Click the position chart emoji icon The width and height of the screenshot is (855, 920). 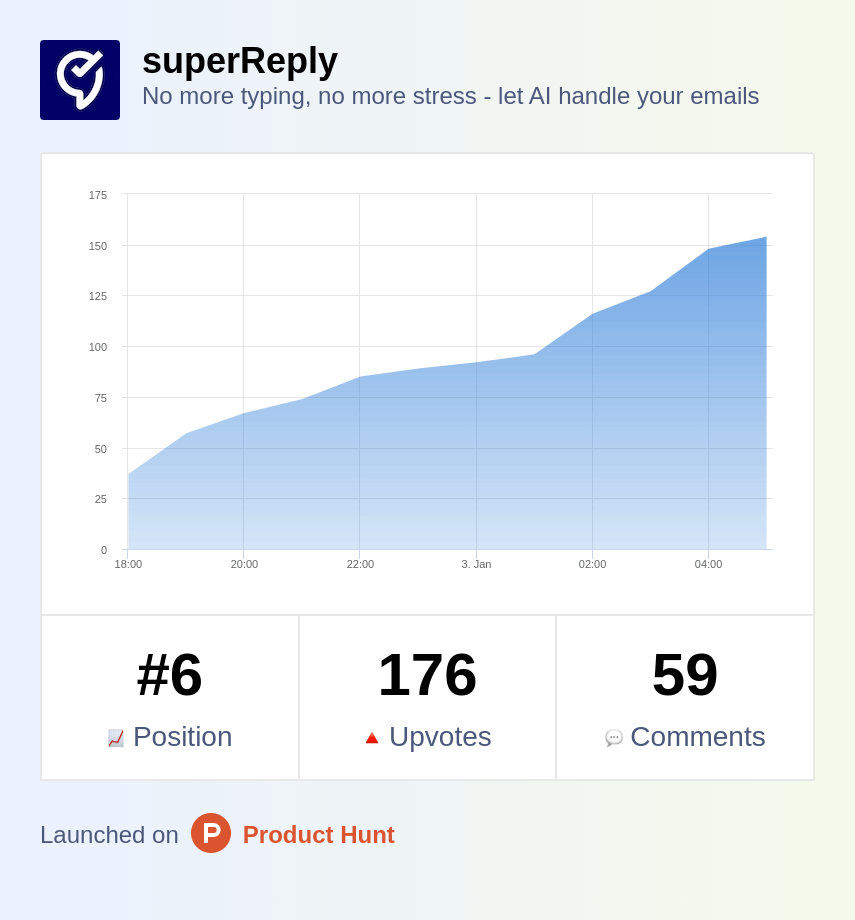pos(116,738)
